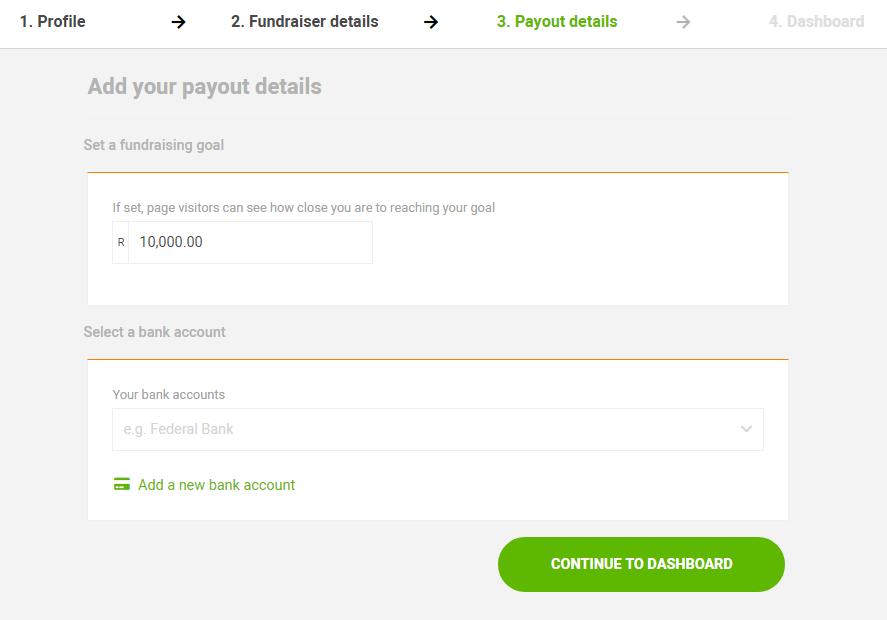The image size is (887, 620).
Task: Open the Your bank accounts combo box
Action: pyautogui.click(x=420, y=429)
